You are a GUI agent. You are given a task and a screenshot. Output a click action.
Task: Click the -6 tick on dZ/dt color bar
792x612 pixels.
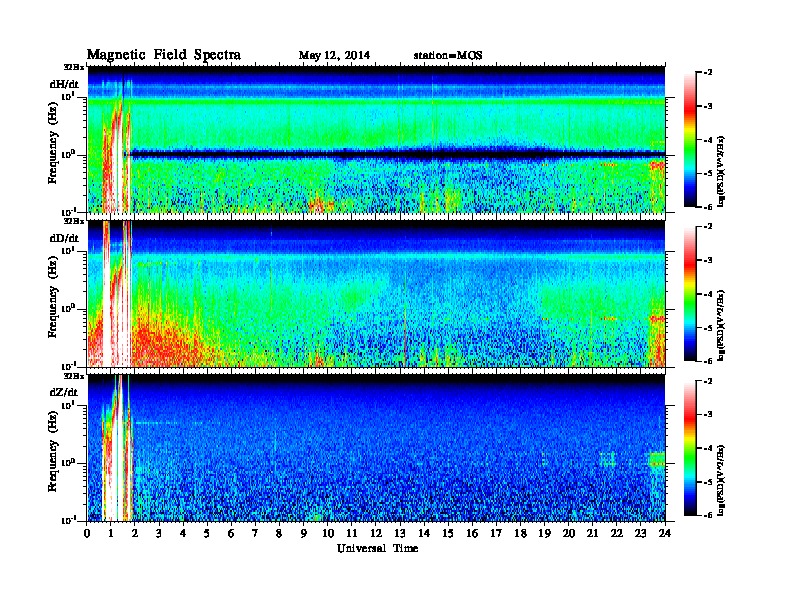[x=709, y=515]
